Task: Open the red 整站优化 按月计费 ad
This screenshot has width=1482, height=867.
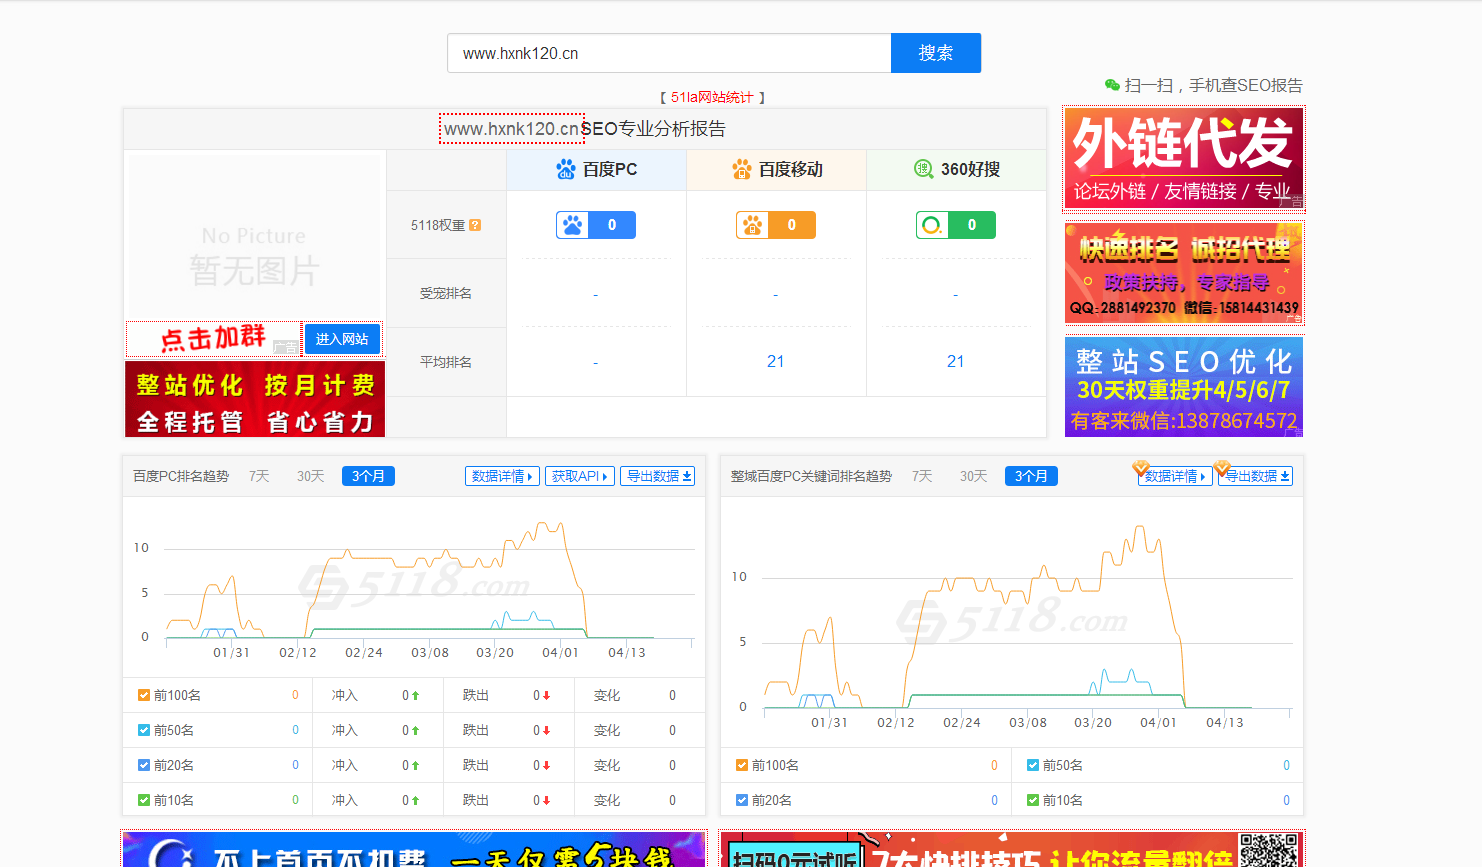Action: [x=255, y=399]
